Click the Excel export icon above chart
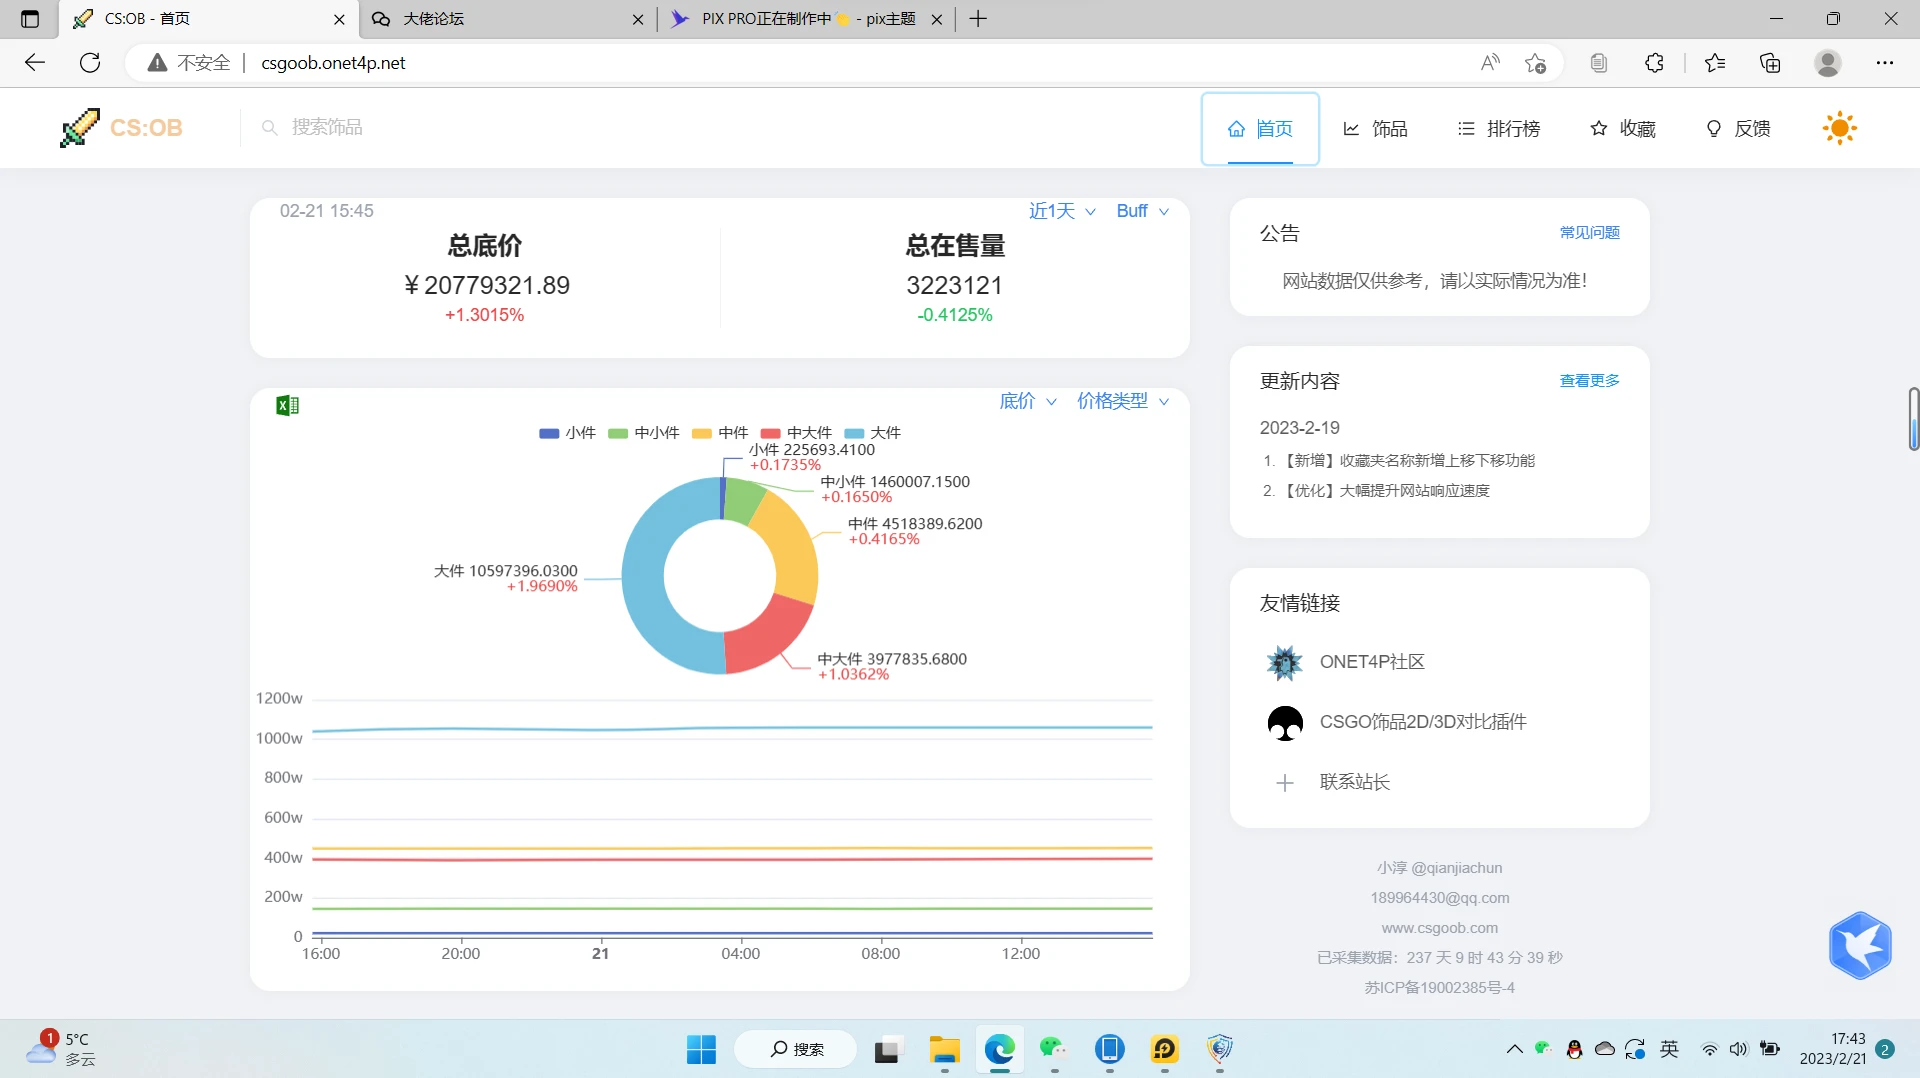The width and height of the screenshot is (1920, 1078). point(287,405)
